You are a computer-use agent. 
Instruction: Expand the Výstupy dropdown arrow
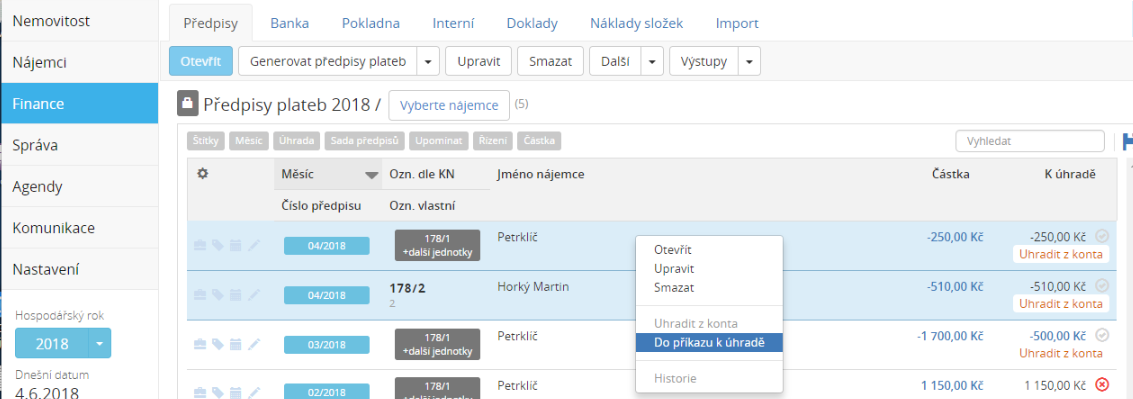749,61
